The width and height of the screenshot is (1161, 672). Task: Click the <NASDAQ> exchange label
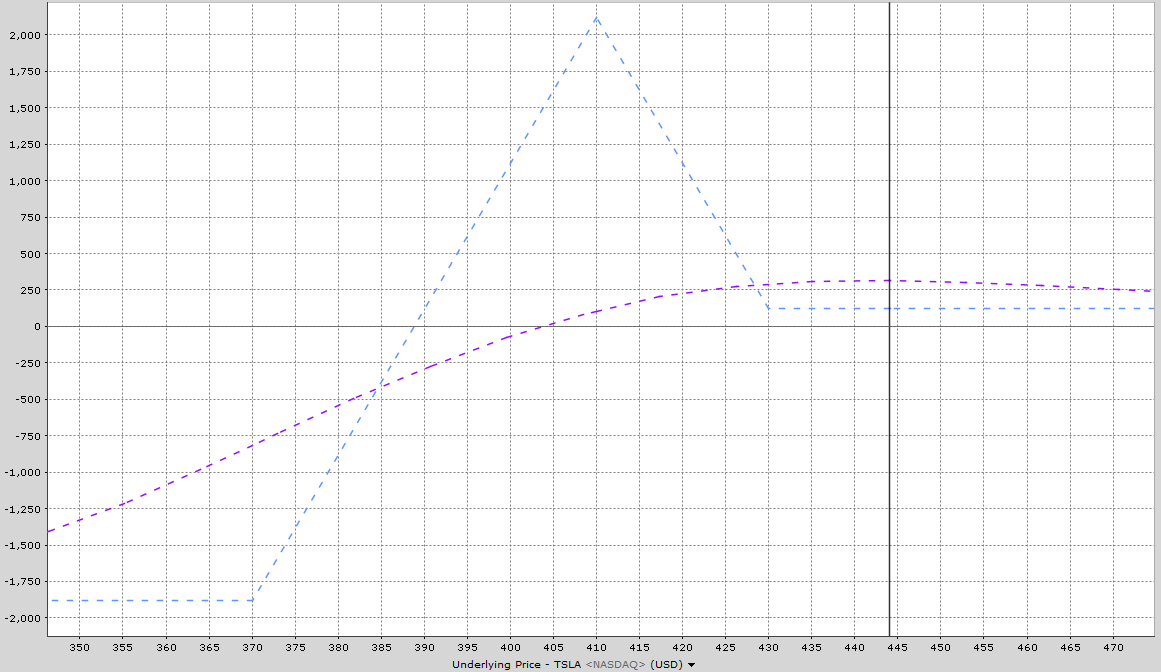point(616,664)
